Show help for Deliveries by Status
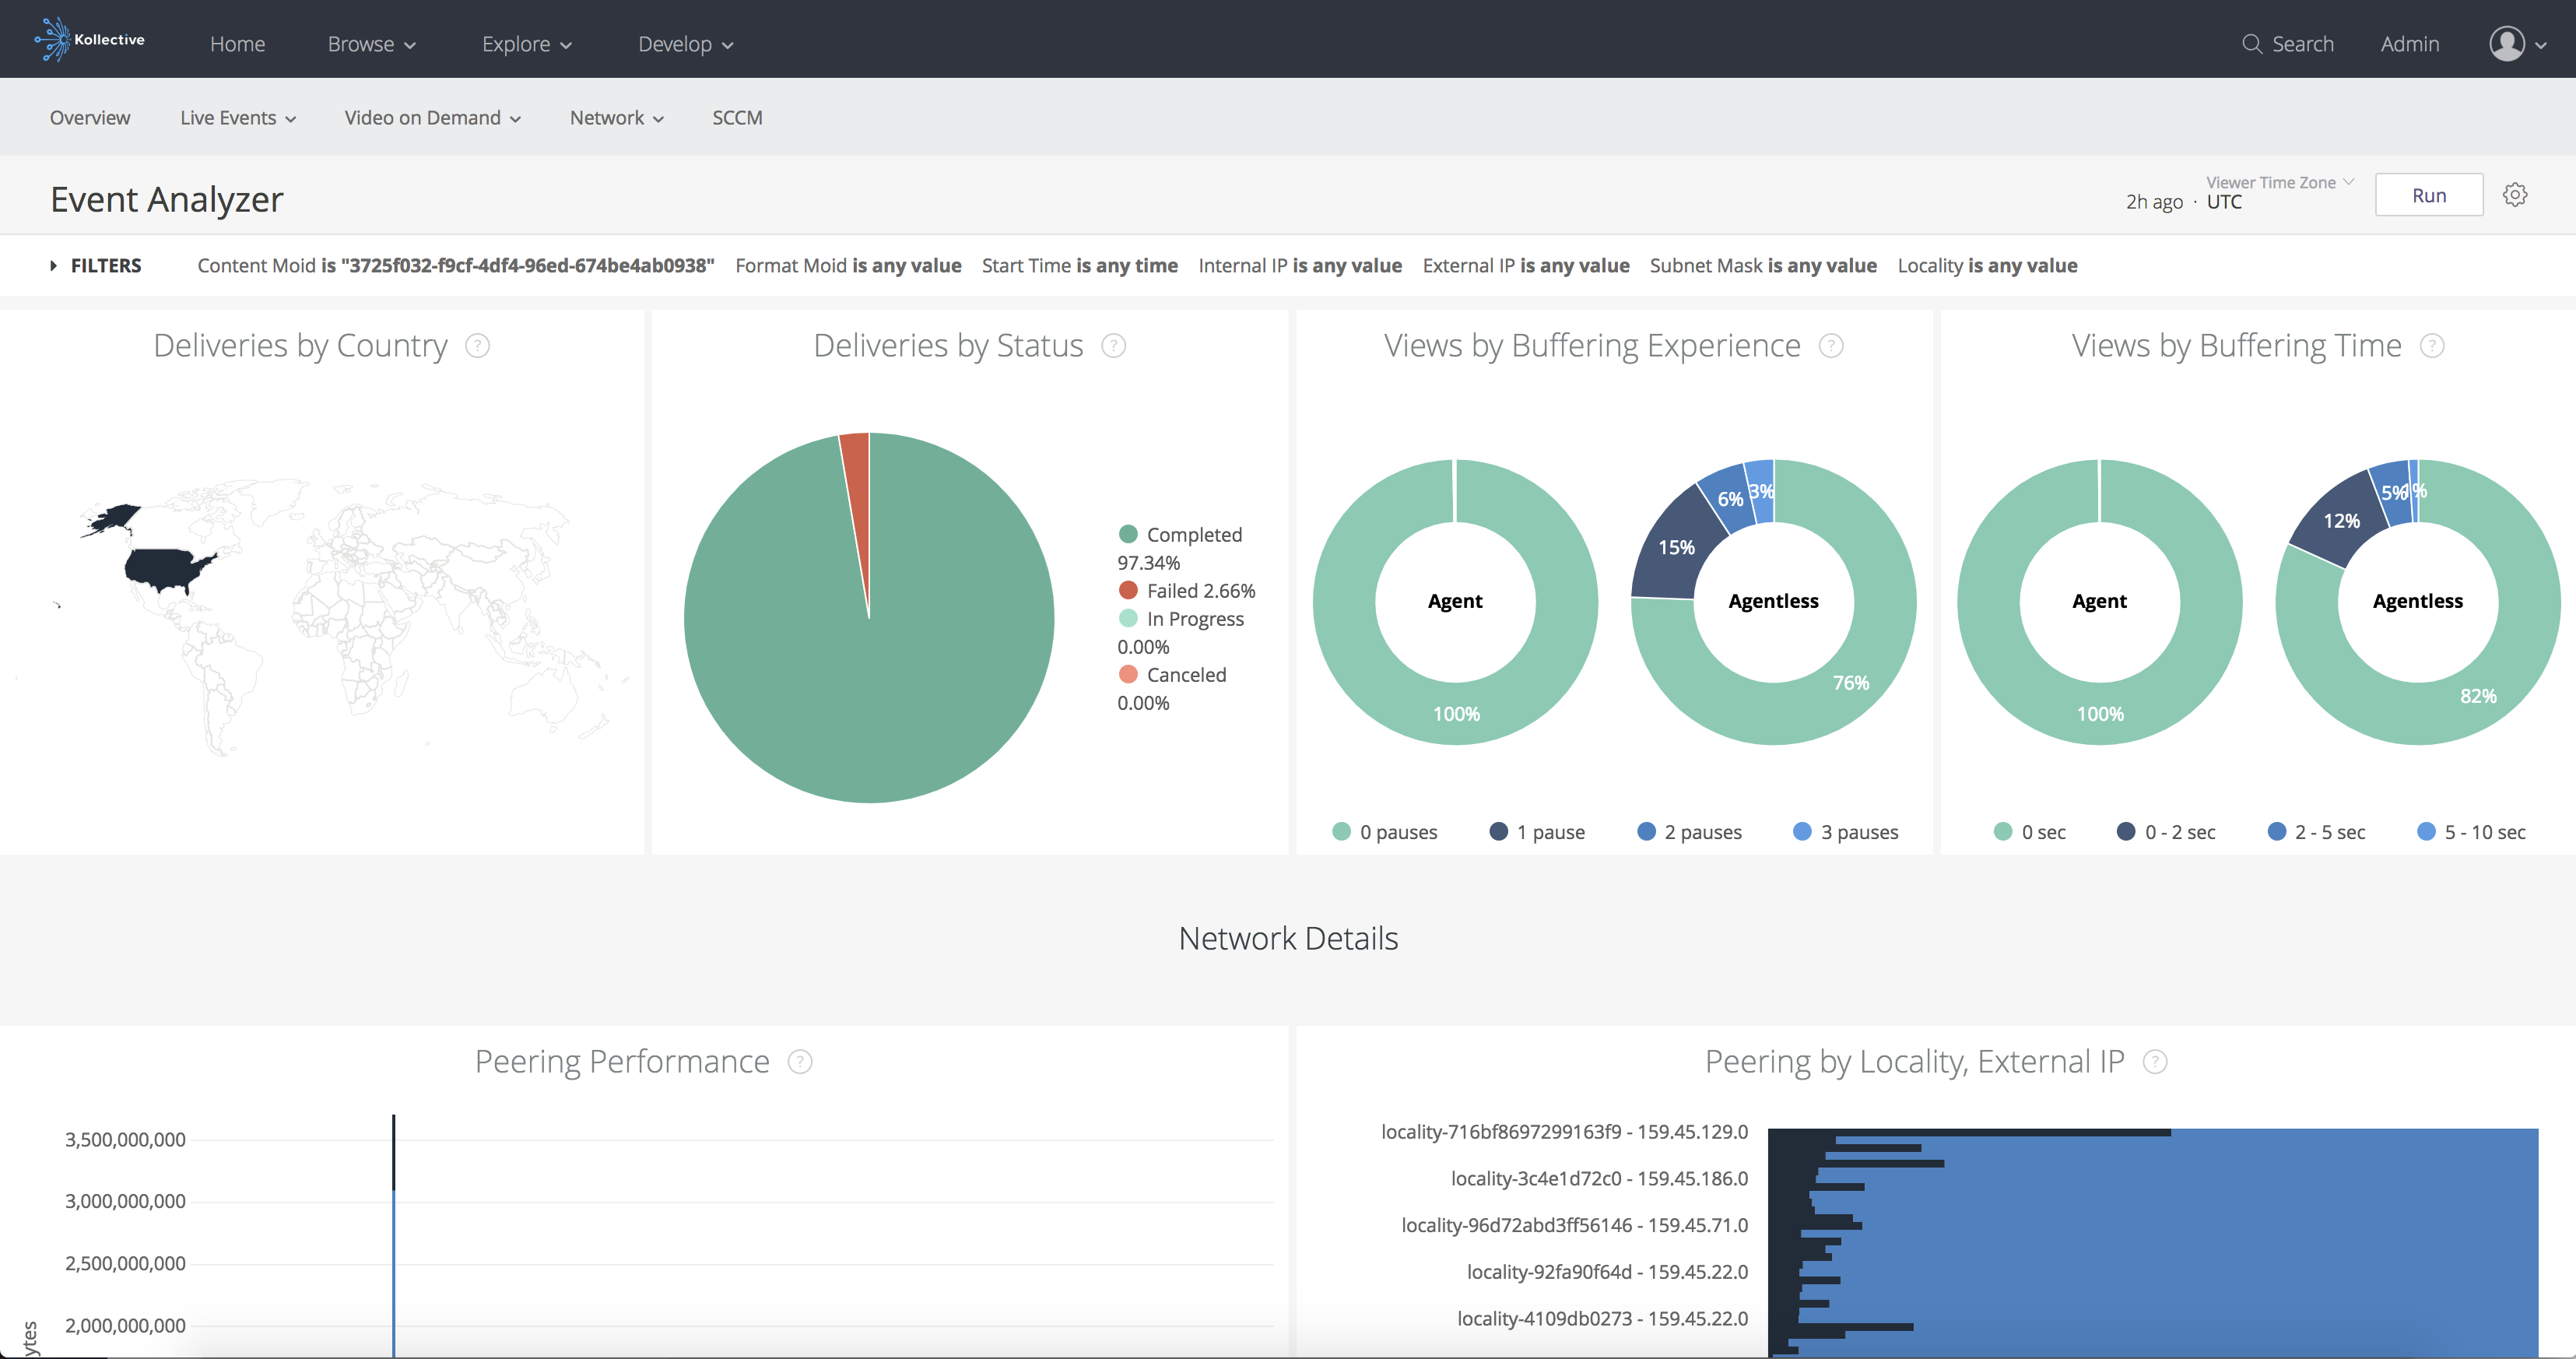The height and width of the screenshot is (1359, 2576). pyautogui.click(x=1113, y=346)
